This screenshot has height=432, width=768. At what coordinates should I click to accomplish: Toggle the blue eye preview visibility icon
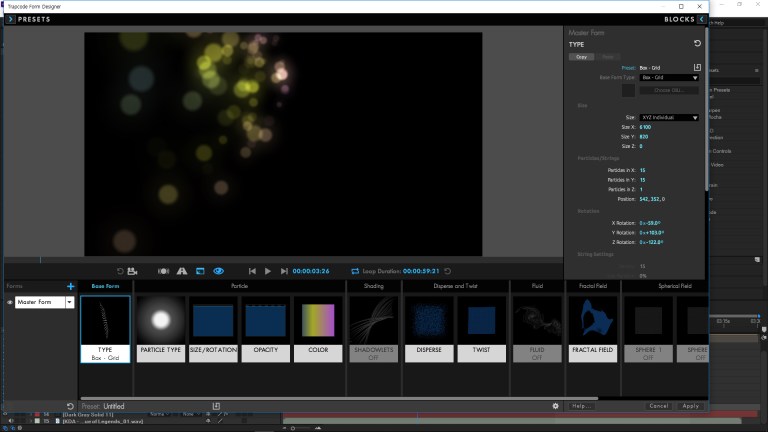coord(218,271)
